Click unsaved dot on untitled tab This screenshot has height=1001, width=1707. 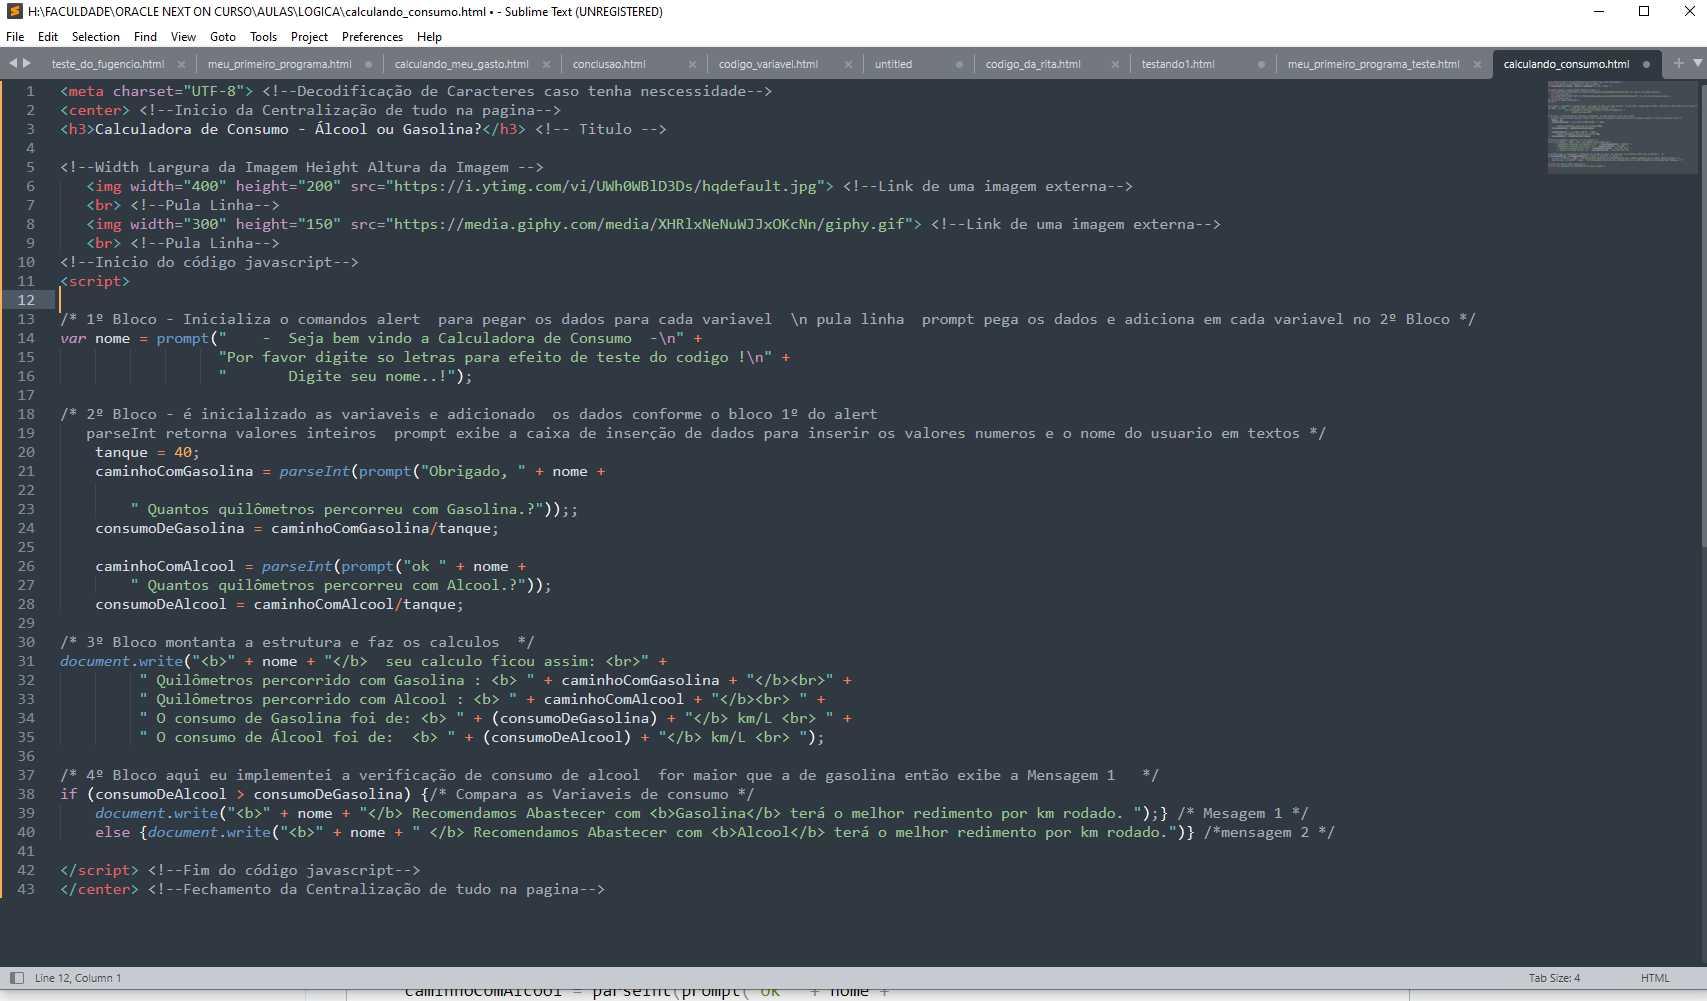tap(959, 64)
